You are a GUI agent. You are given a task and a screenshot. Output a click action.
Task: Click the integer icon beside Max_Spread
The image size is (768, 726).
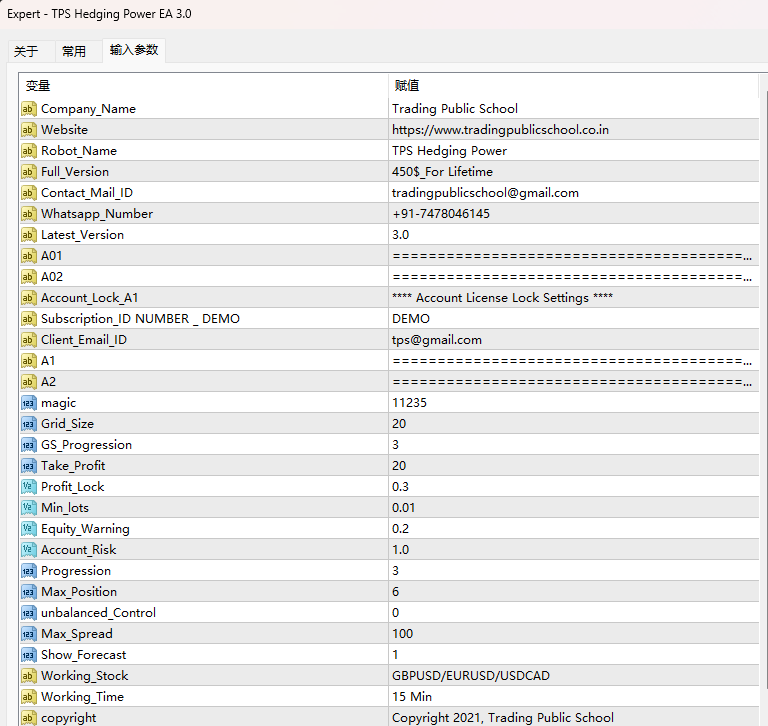tap(29, 633)
